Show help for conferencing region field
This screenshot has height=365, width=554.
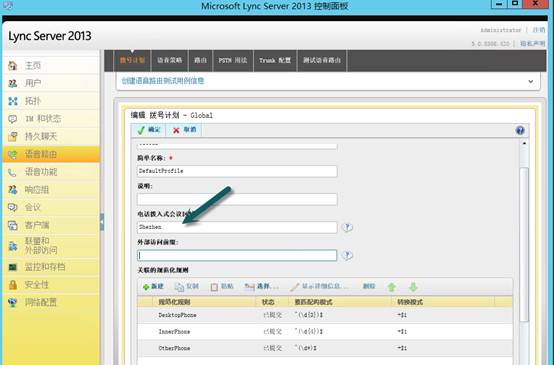pyautogui.click(x=347, y=227)
